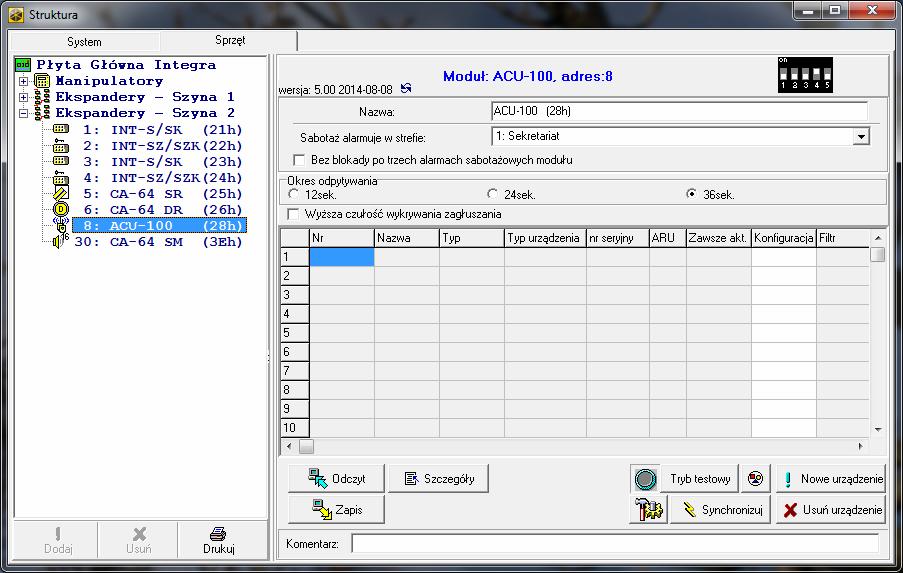Click the icon of 4: INT-SZ/SZK module
The width and height of the screenshot is (903, 573).
[x=60, y=177]
